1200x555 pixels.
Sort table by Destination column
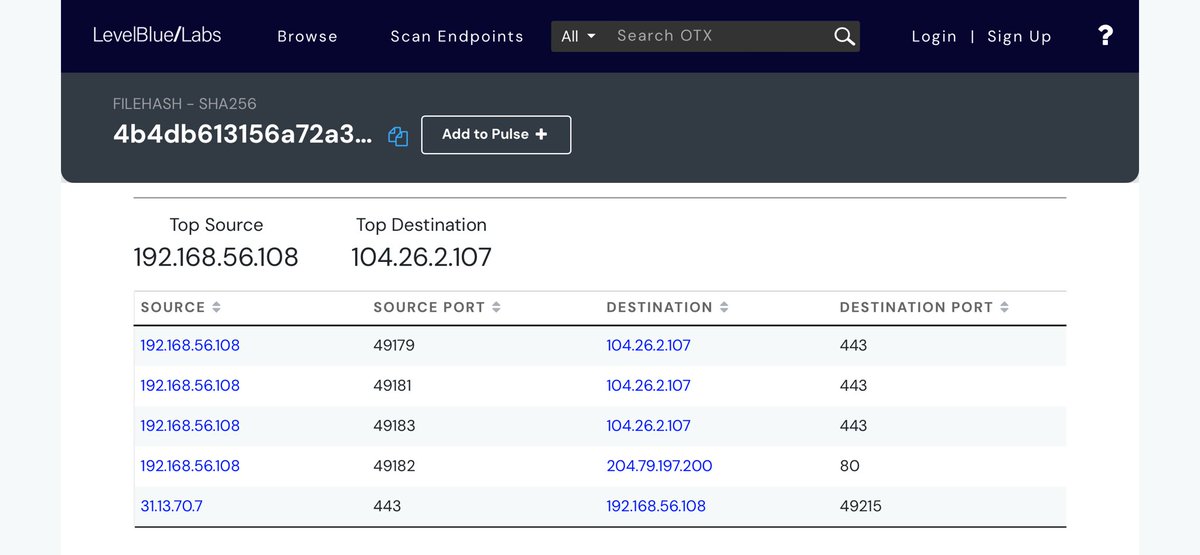click(x=667, y=307)
